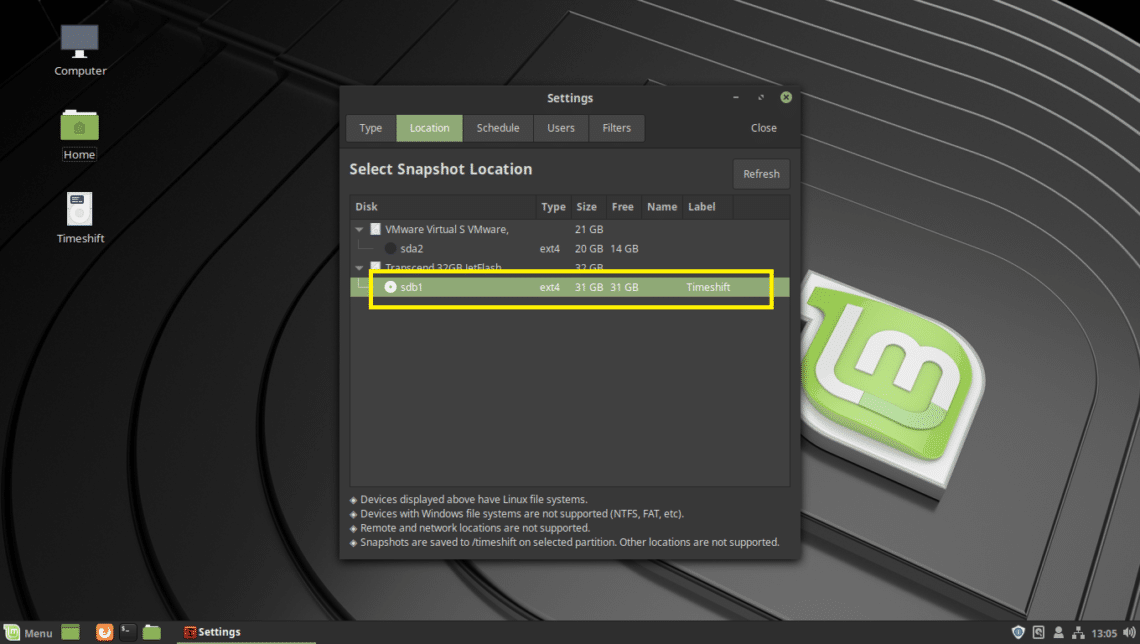Viewport: 1140px width, 644px height.
Task: Select the sda2 partition radio button
Action: pyautogui.click(x=390, y=249)
